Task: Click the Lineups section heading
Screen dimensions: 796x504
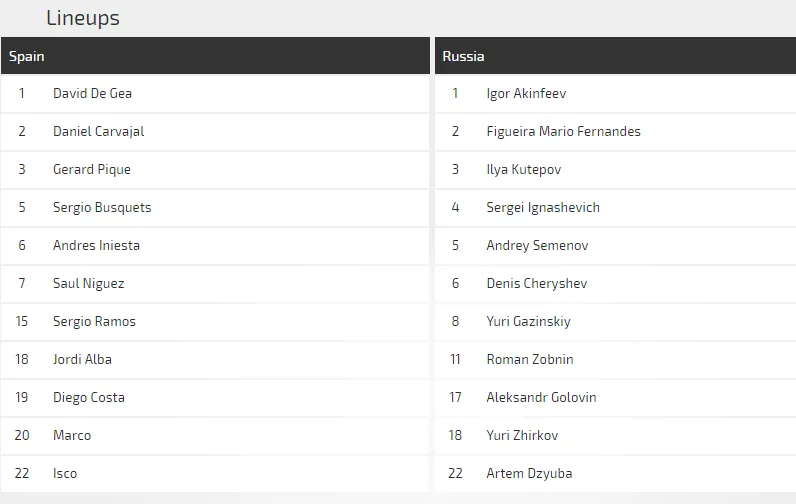Action: [x=83, y=18]
